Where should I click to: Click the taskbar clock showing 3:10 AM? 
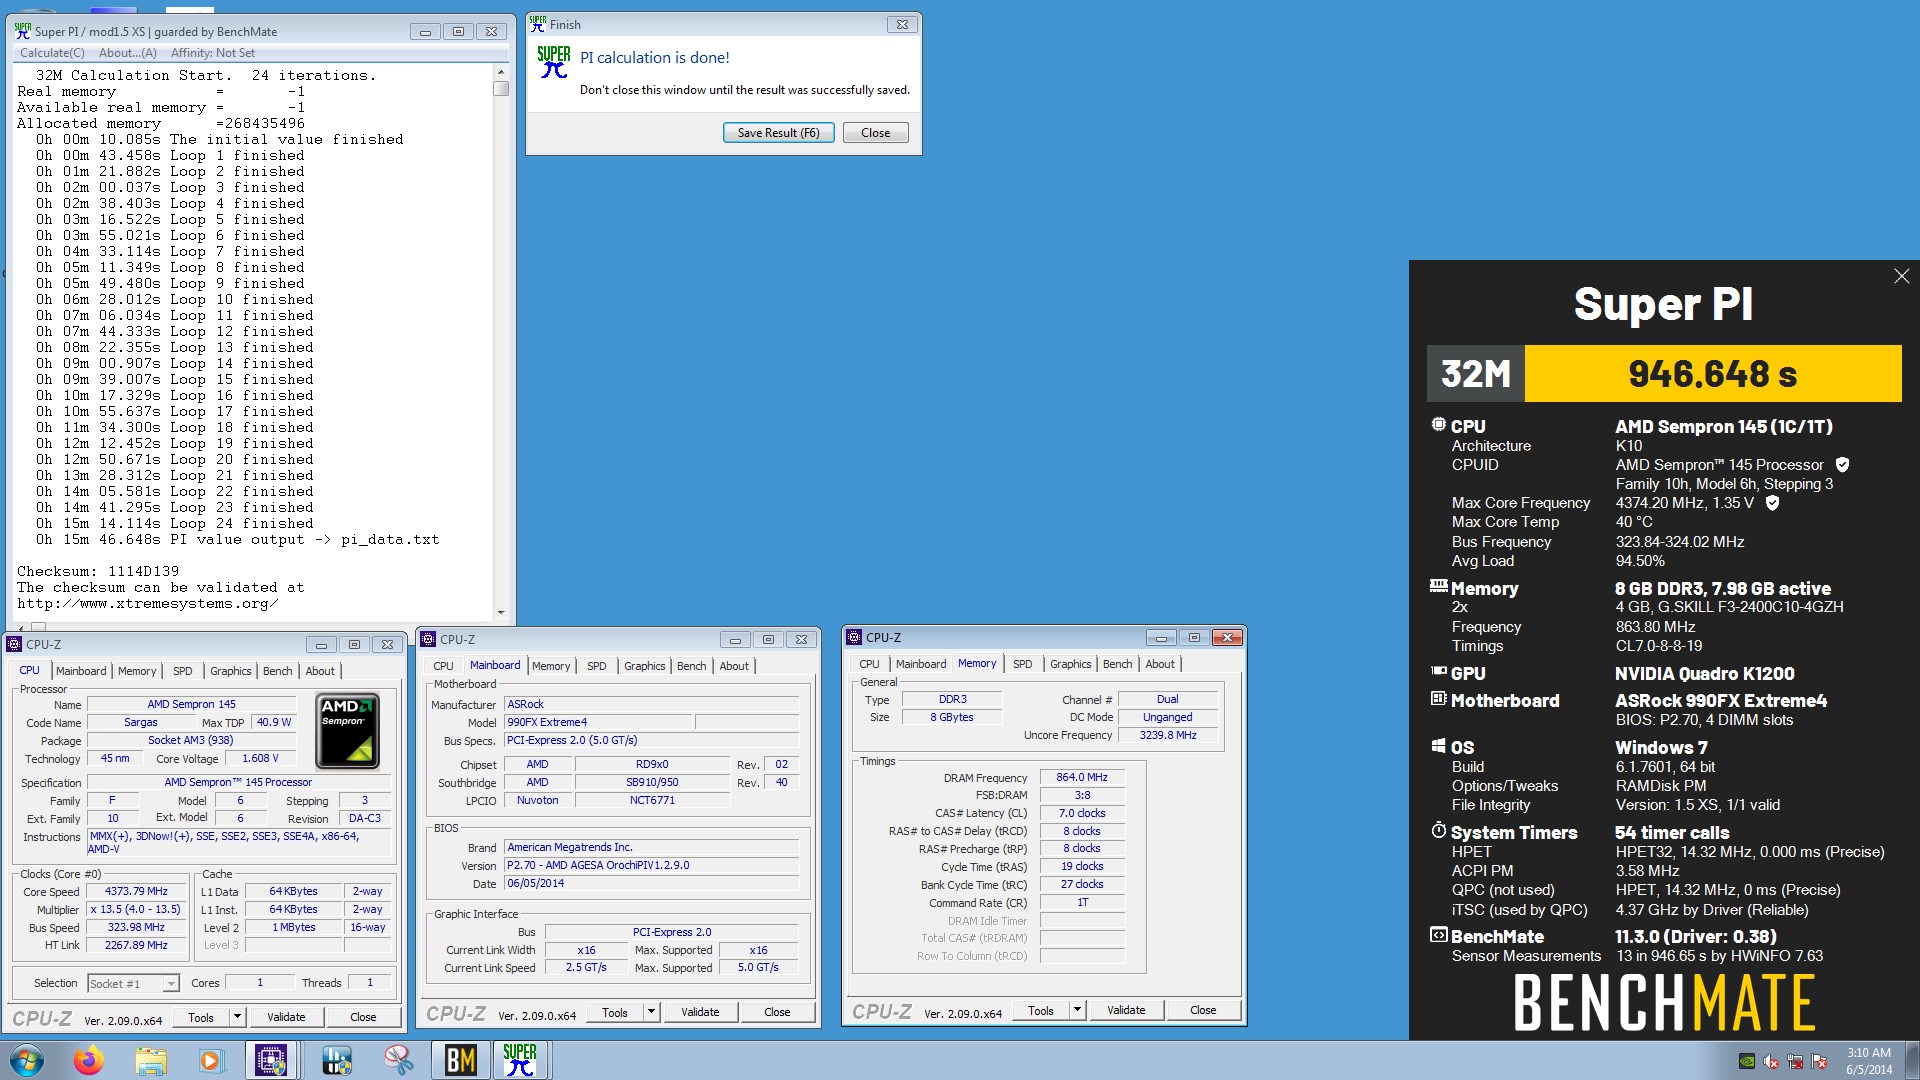(1869, 1061)
